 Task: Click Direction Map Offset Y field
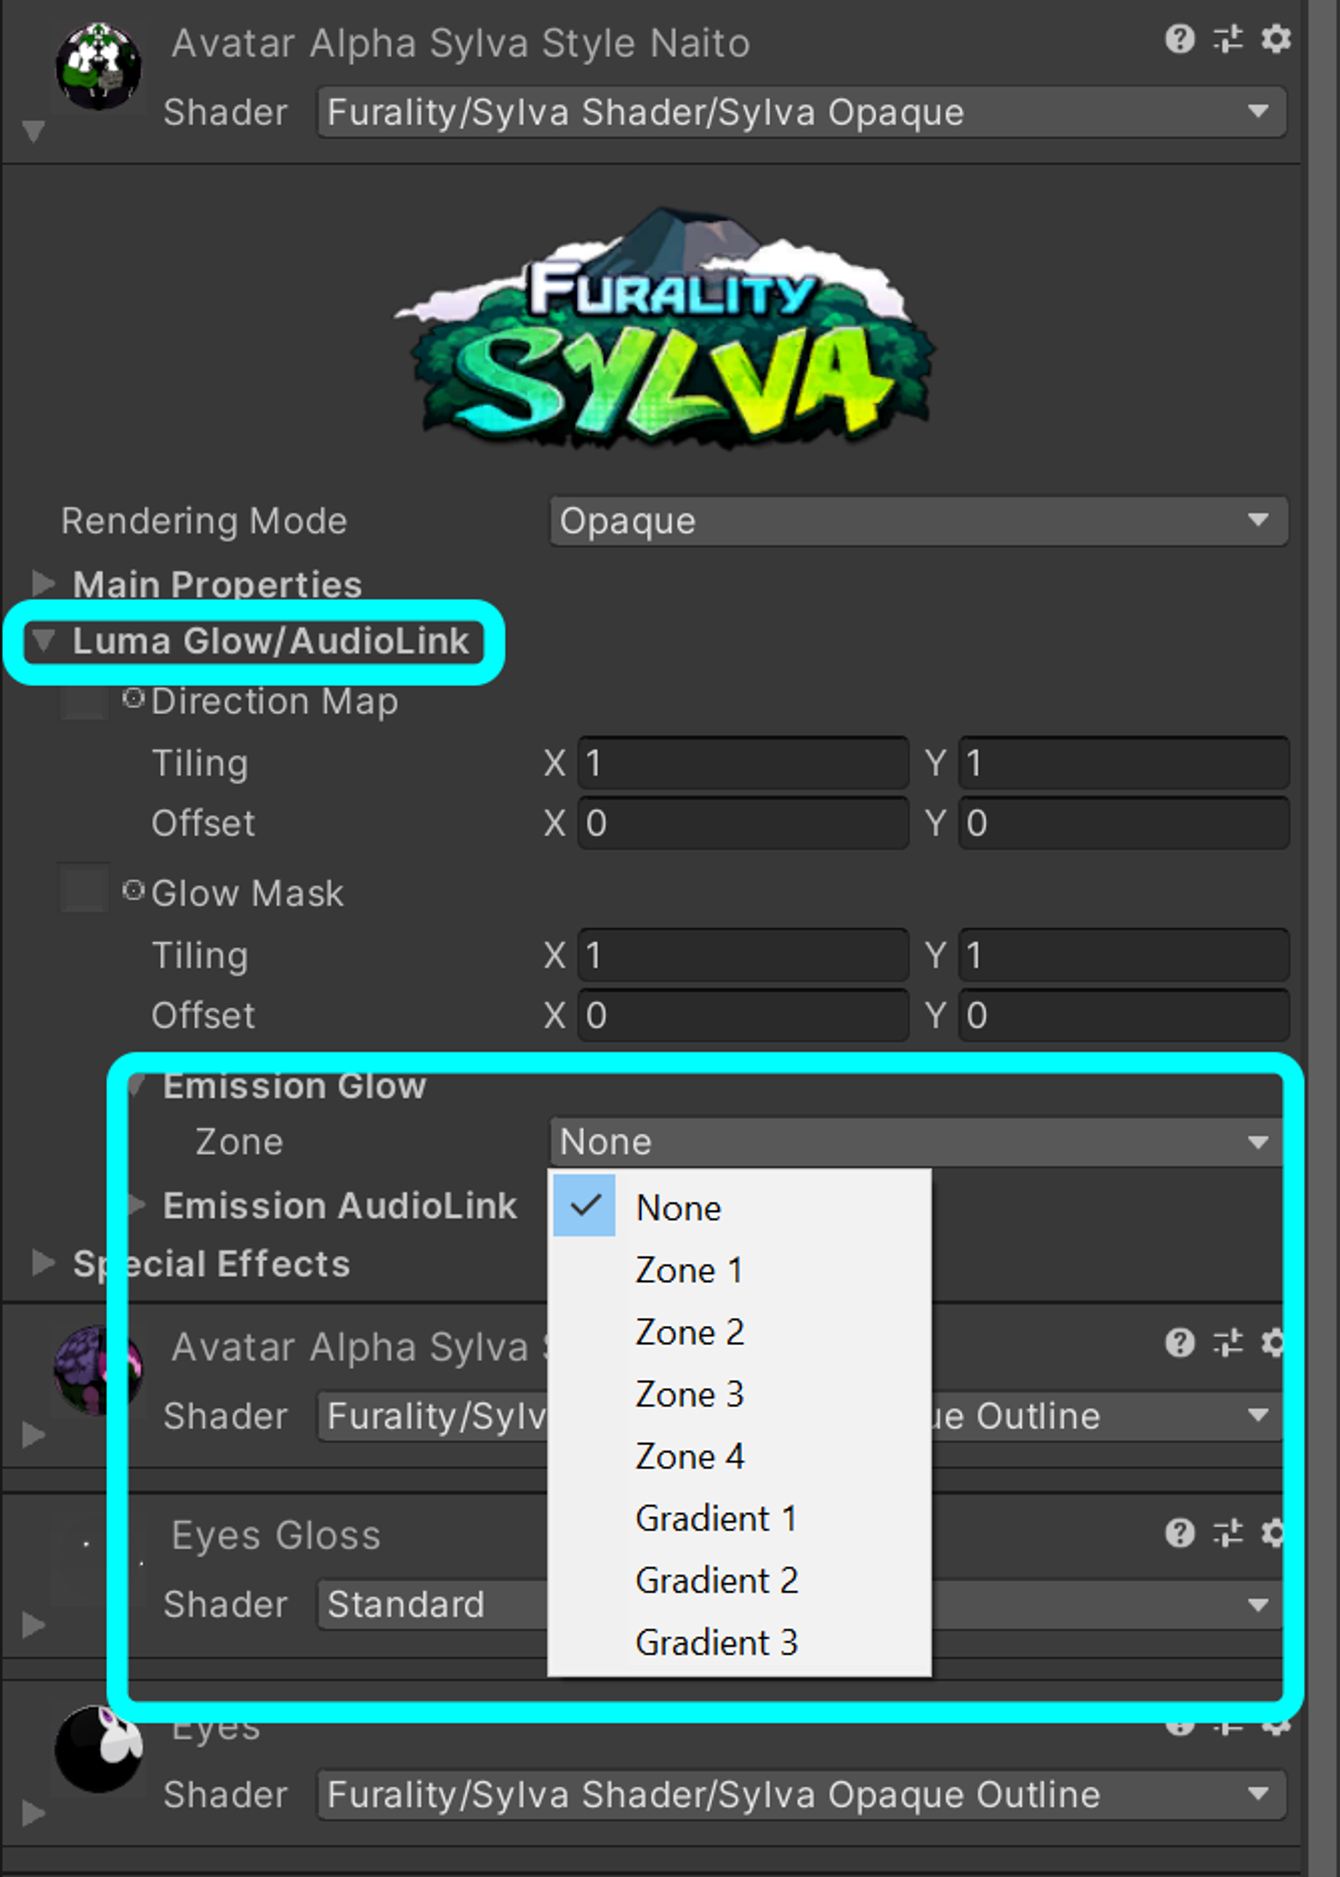pyautogui.click(x=1124, y=824)
